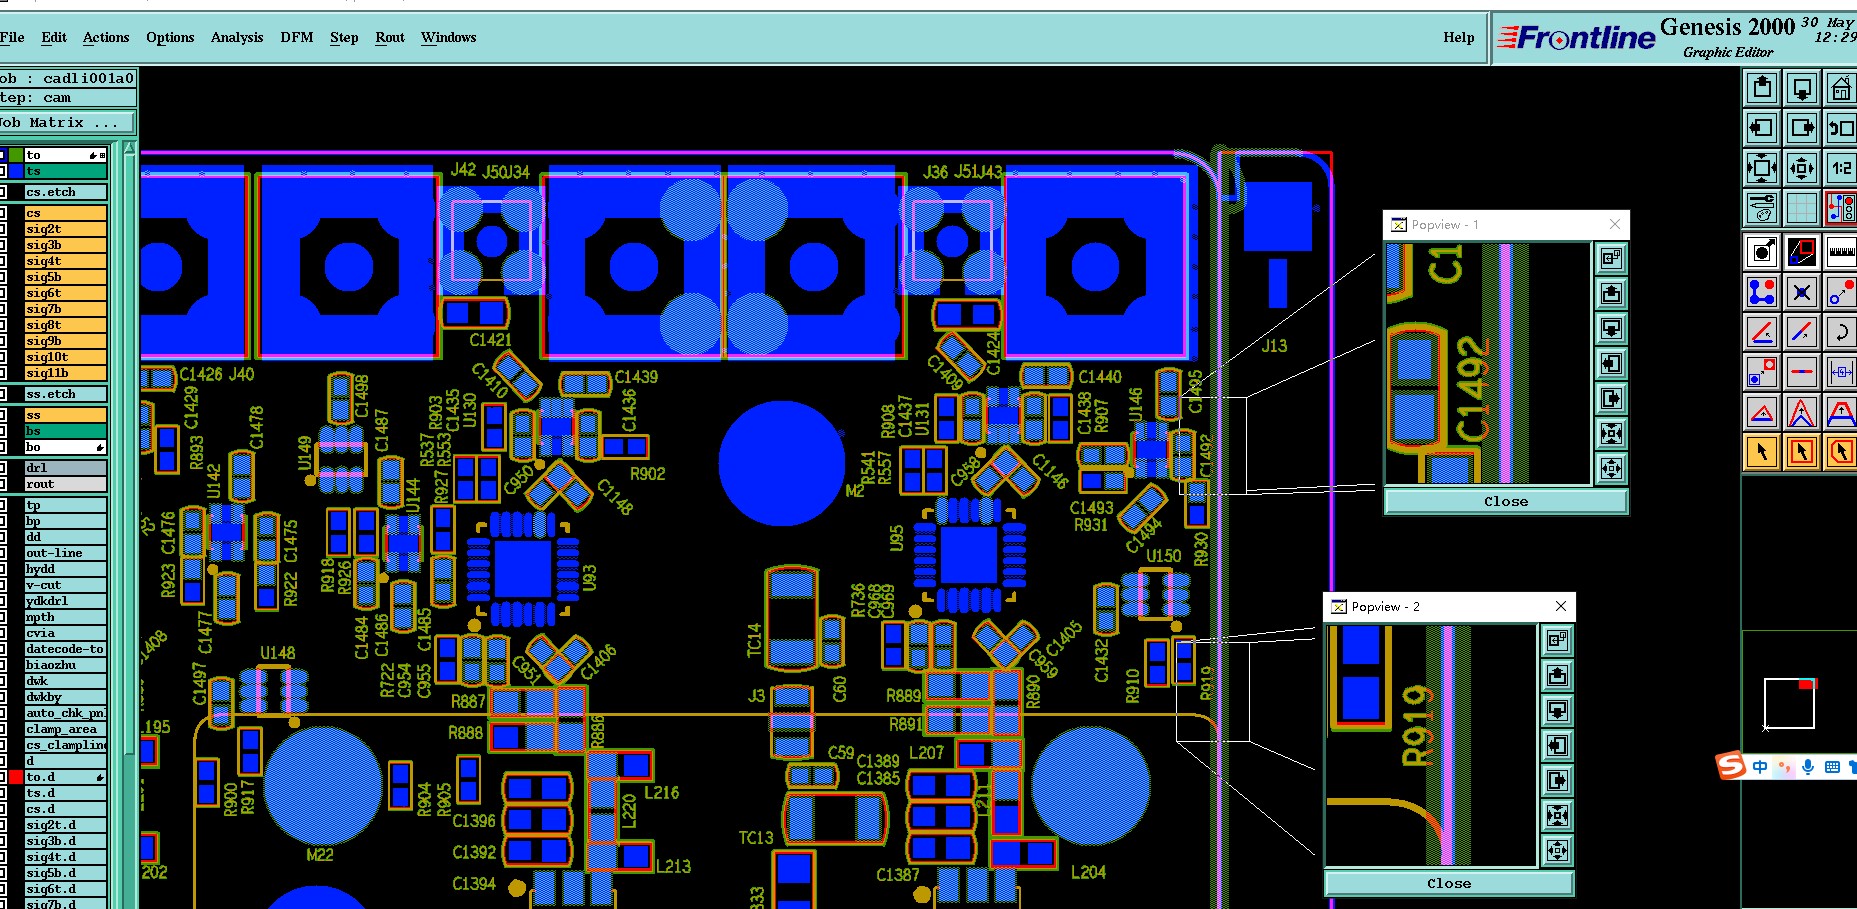This screenshot has width=1857, height=909.
Task: Click the home view icon
Action: tap(1841, 88)
